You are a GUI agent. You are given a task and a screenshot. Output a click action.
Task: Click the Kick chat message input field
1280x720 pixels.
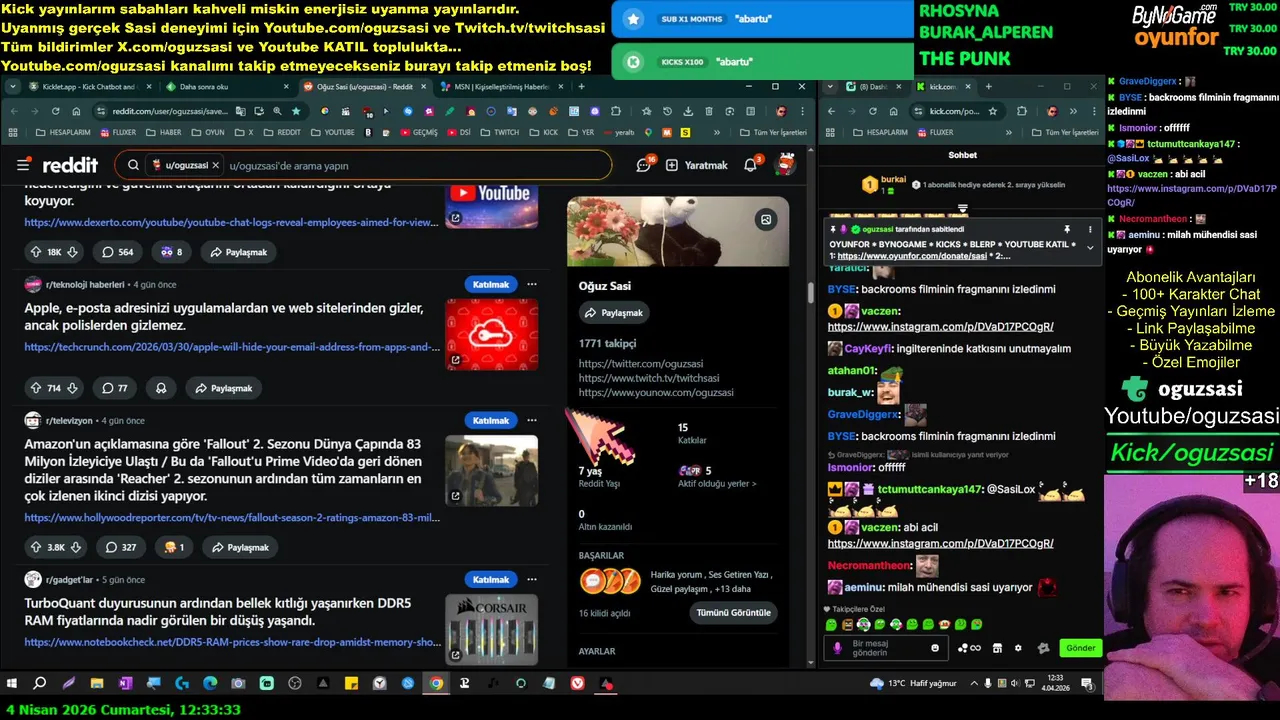pos(887,648)
